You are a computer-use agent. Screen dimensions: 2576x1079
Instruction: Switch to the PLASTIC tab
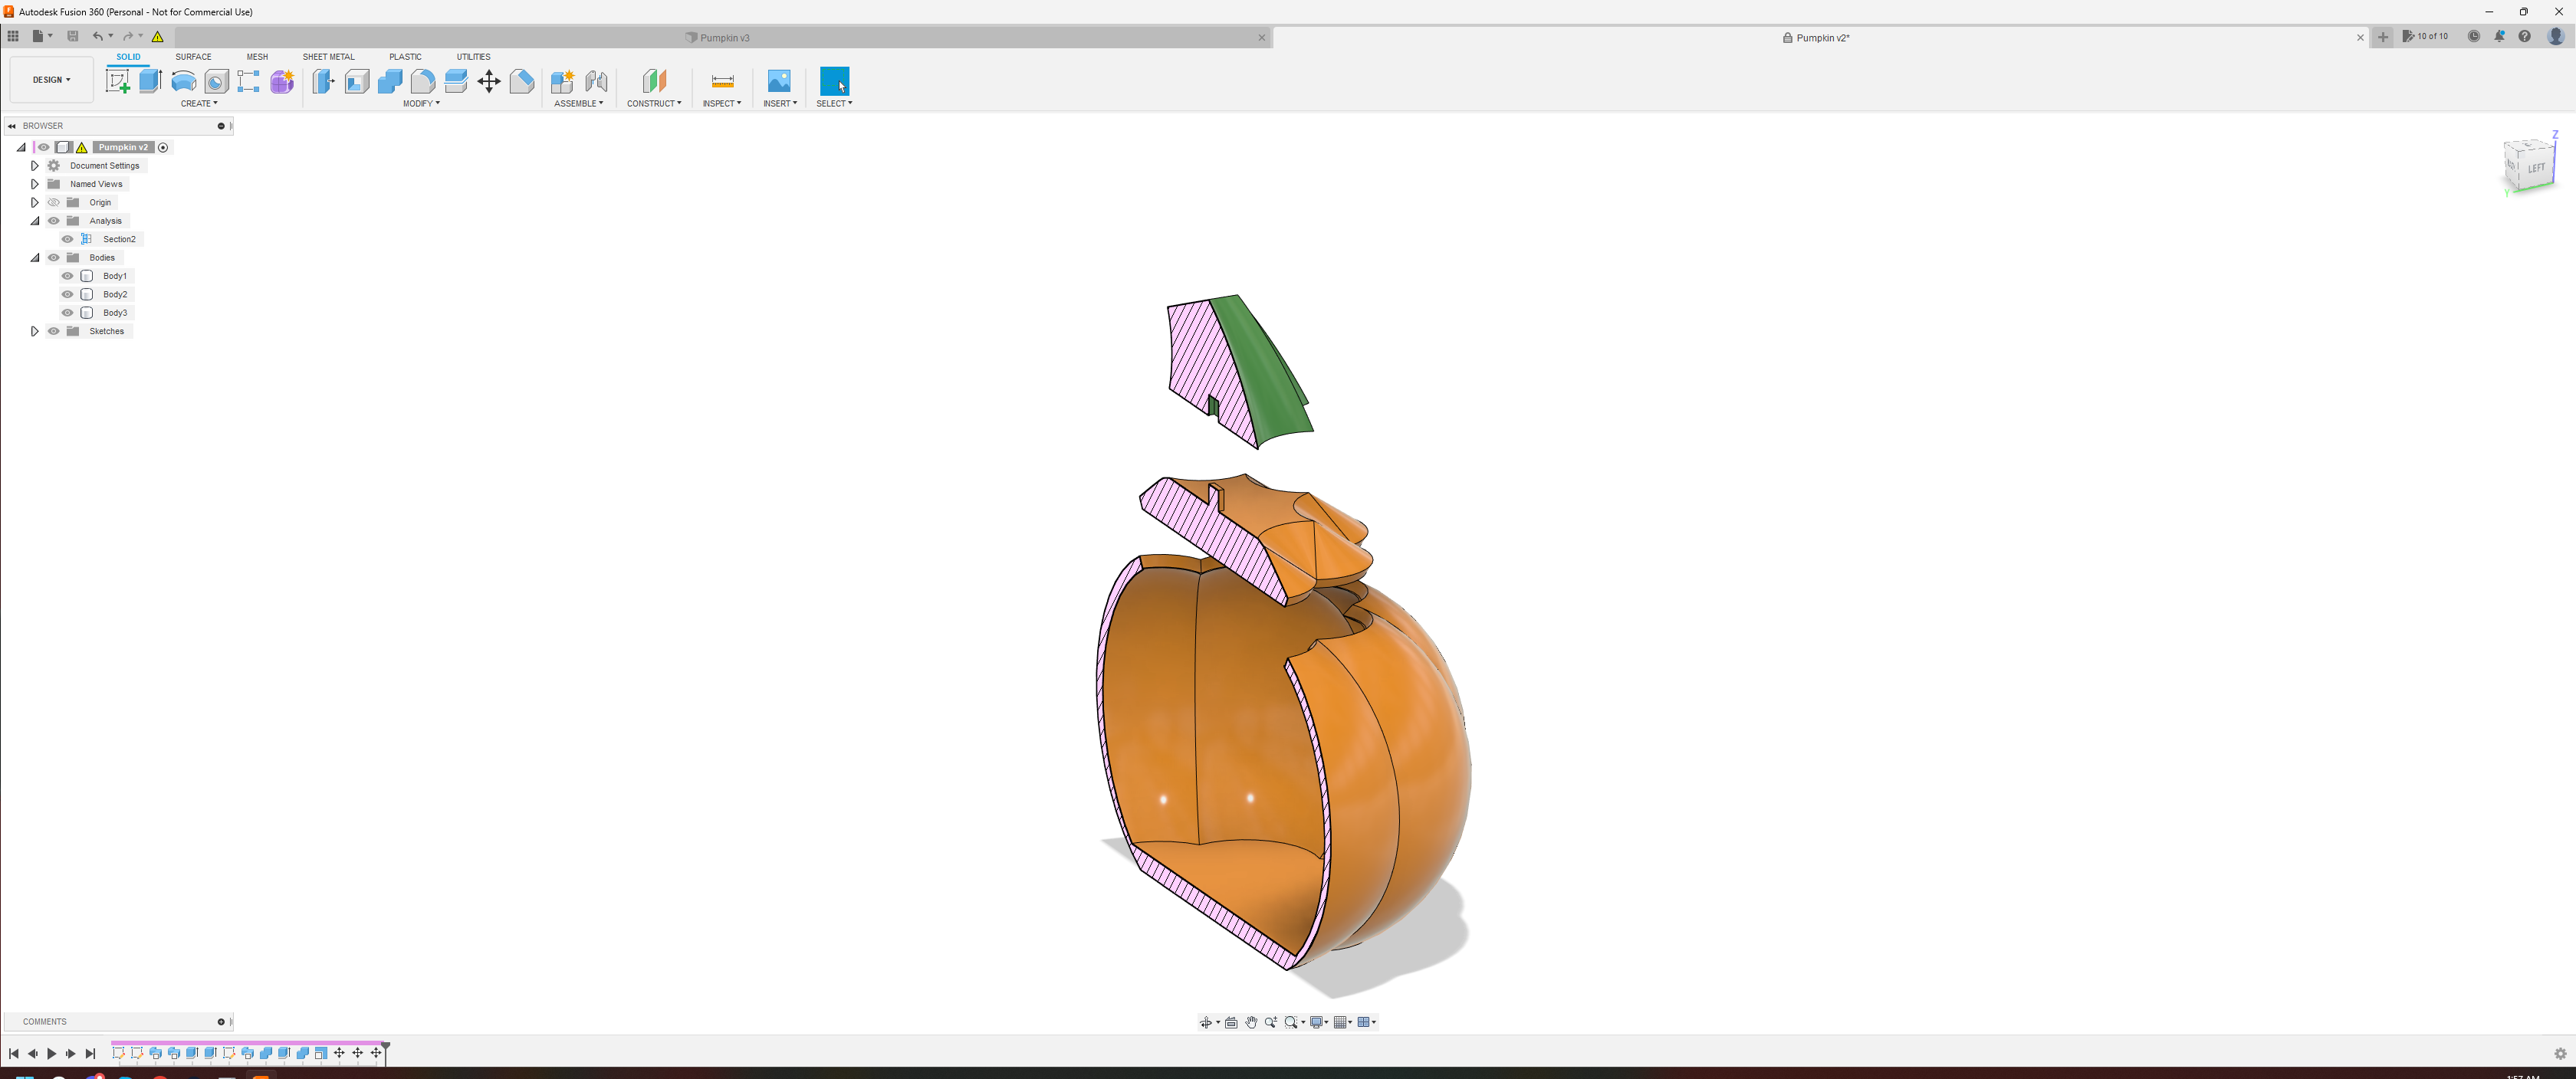[x=405, y=57]
